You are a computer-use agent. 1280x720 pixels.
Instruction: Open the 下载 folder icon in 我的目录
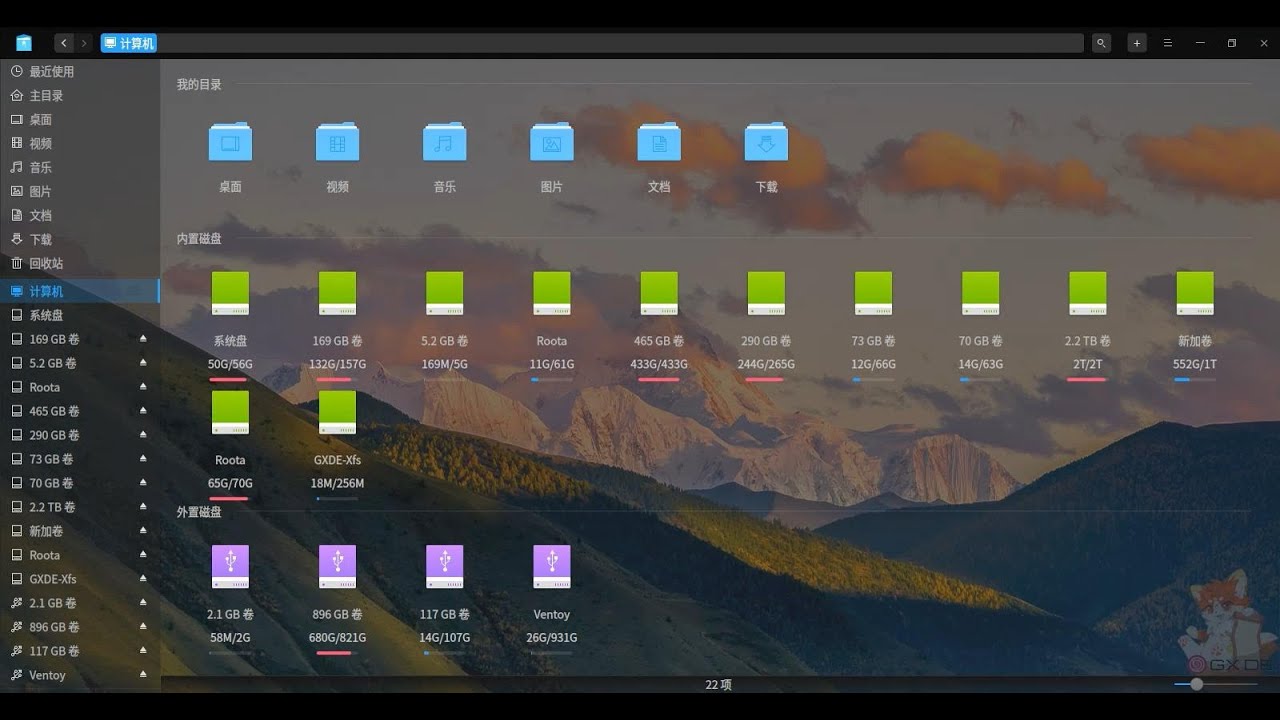(x=766, y=143)
